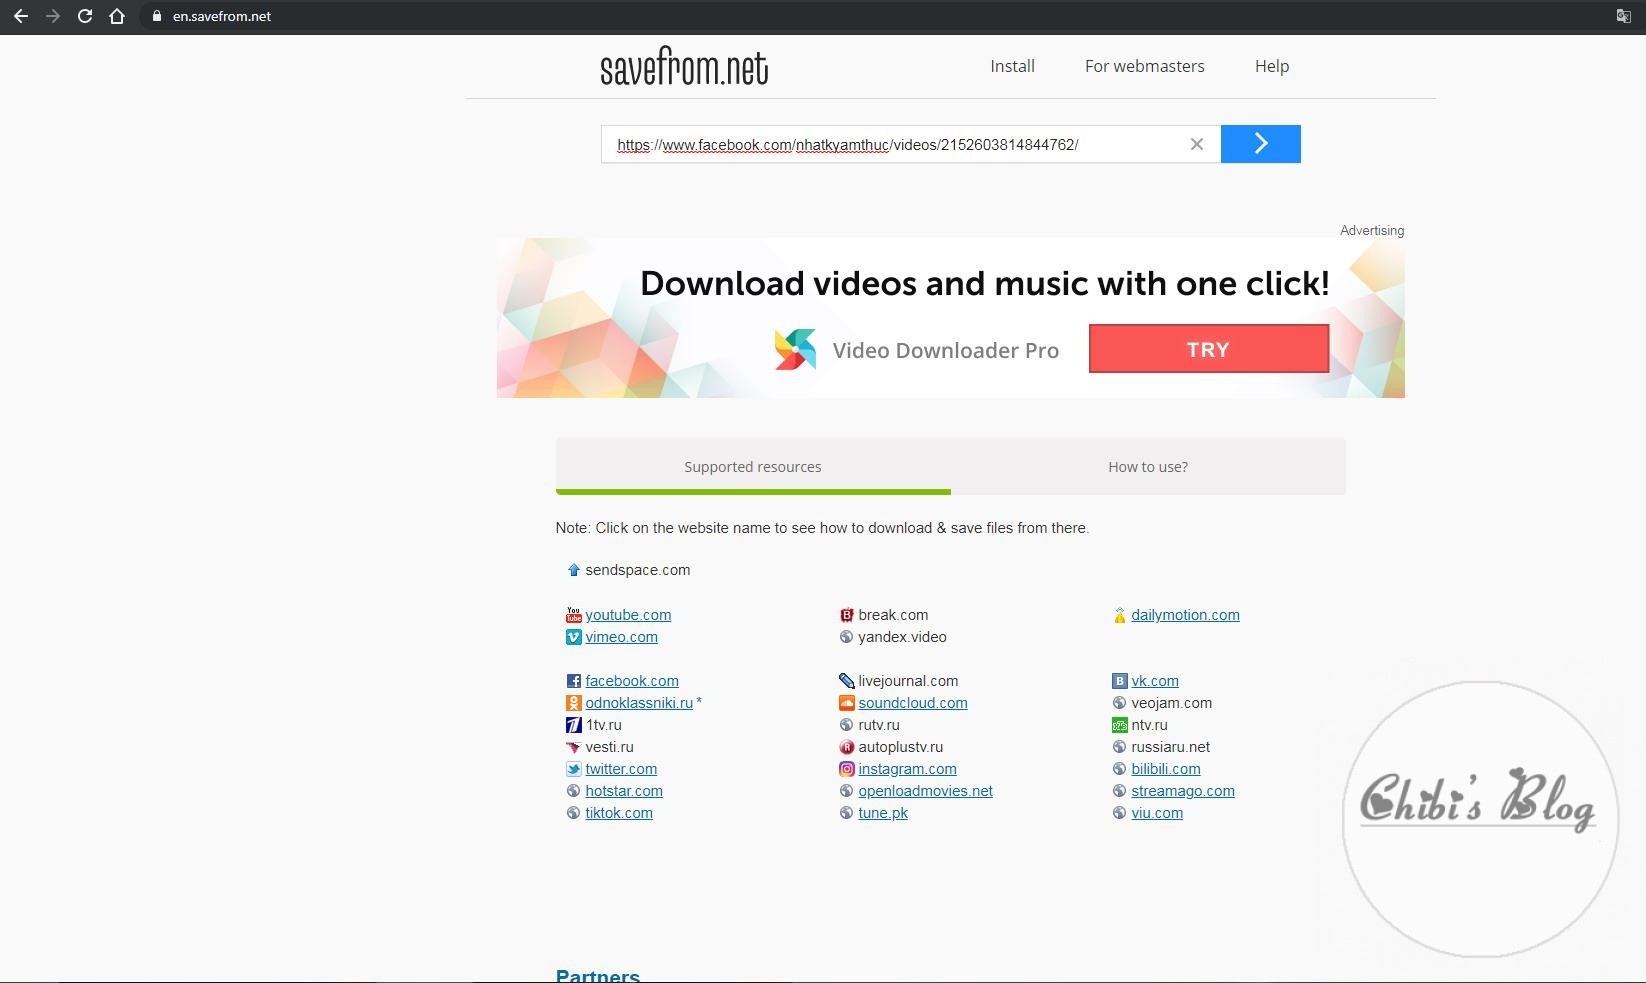Open the bilibili.com link
Viewport: 1646px width, 983px height.
[1166, 769]
